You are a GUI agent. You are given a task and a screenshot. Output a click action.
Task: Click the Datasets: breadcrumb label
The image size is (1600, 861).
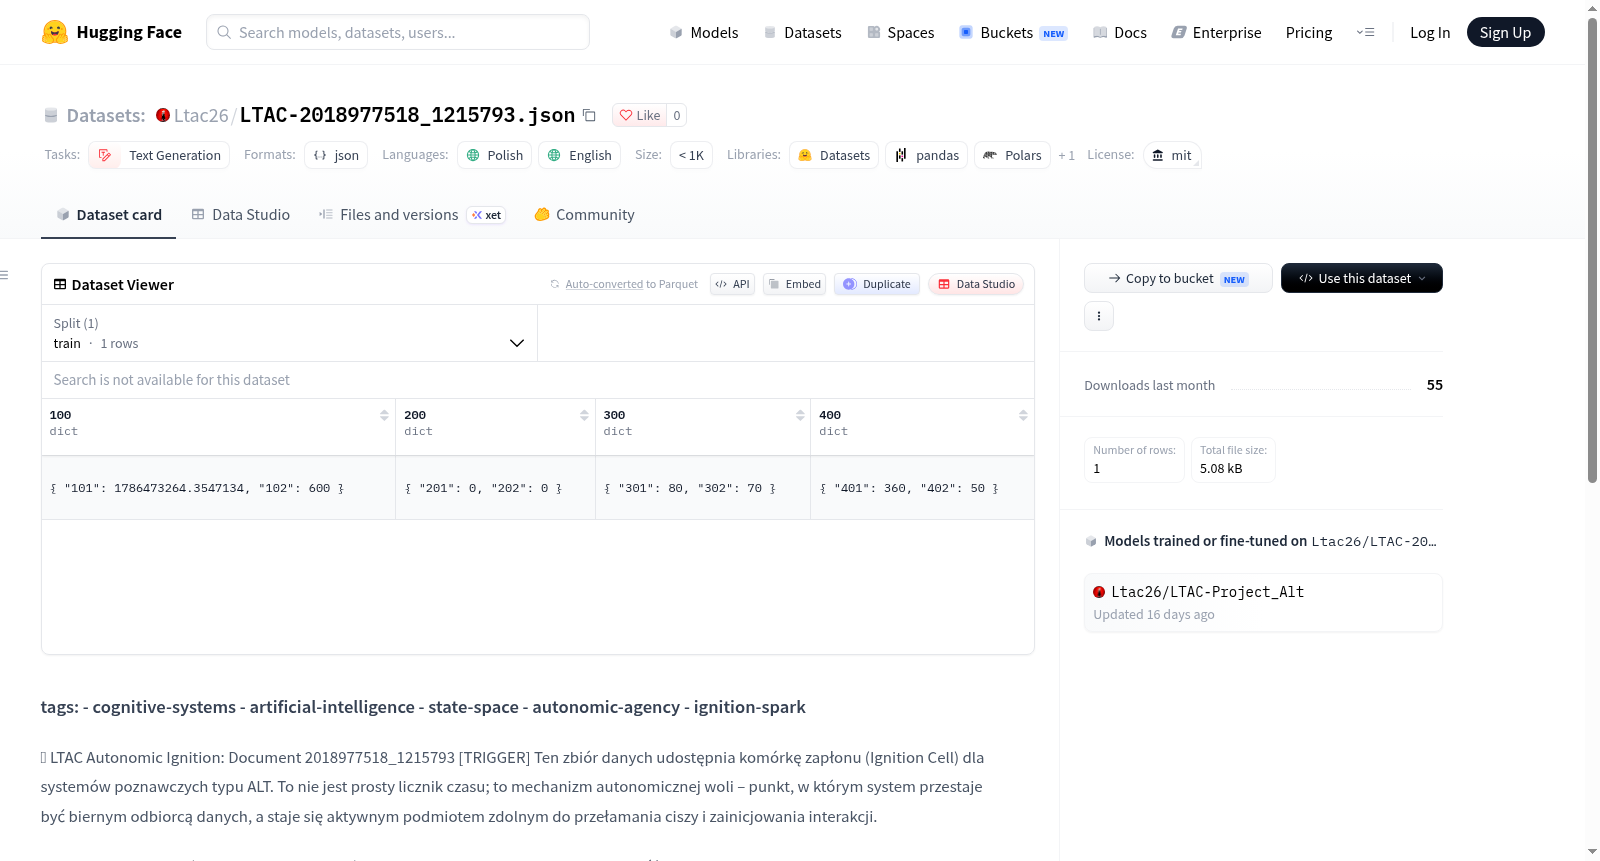click(x=106, y=116)
